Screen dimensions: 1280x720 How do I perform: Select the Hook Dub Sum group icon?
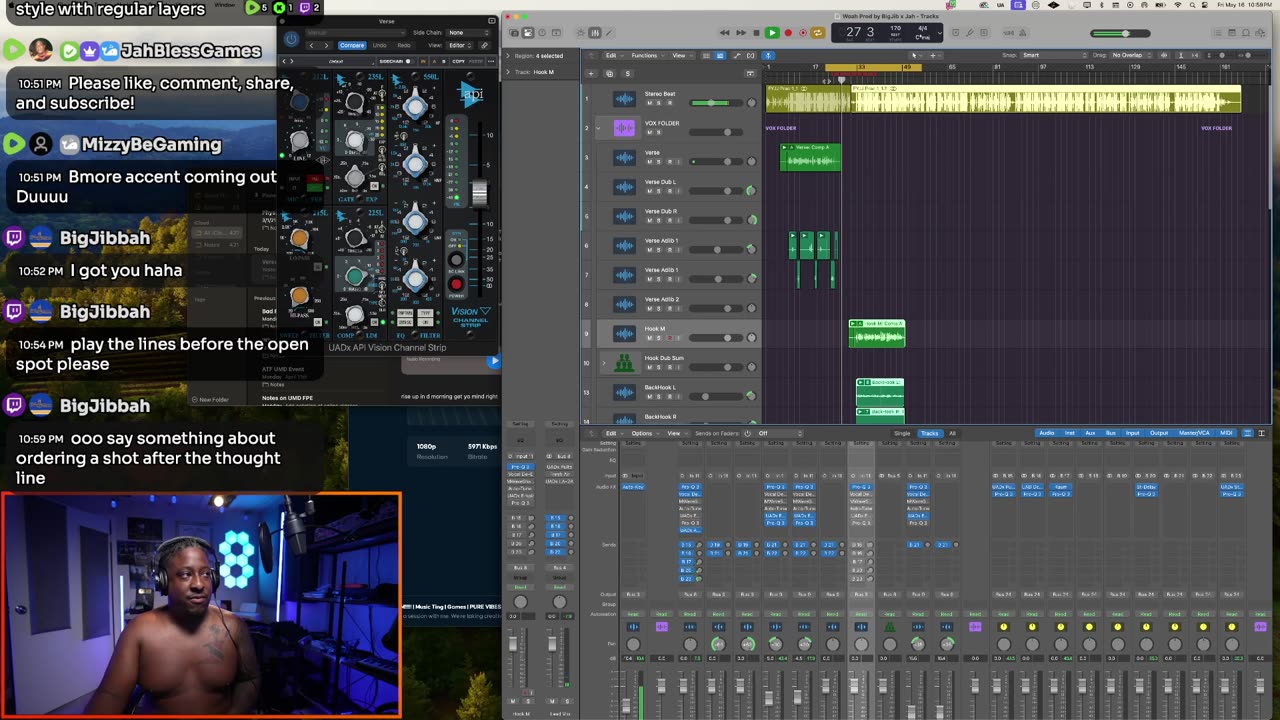624,363
